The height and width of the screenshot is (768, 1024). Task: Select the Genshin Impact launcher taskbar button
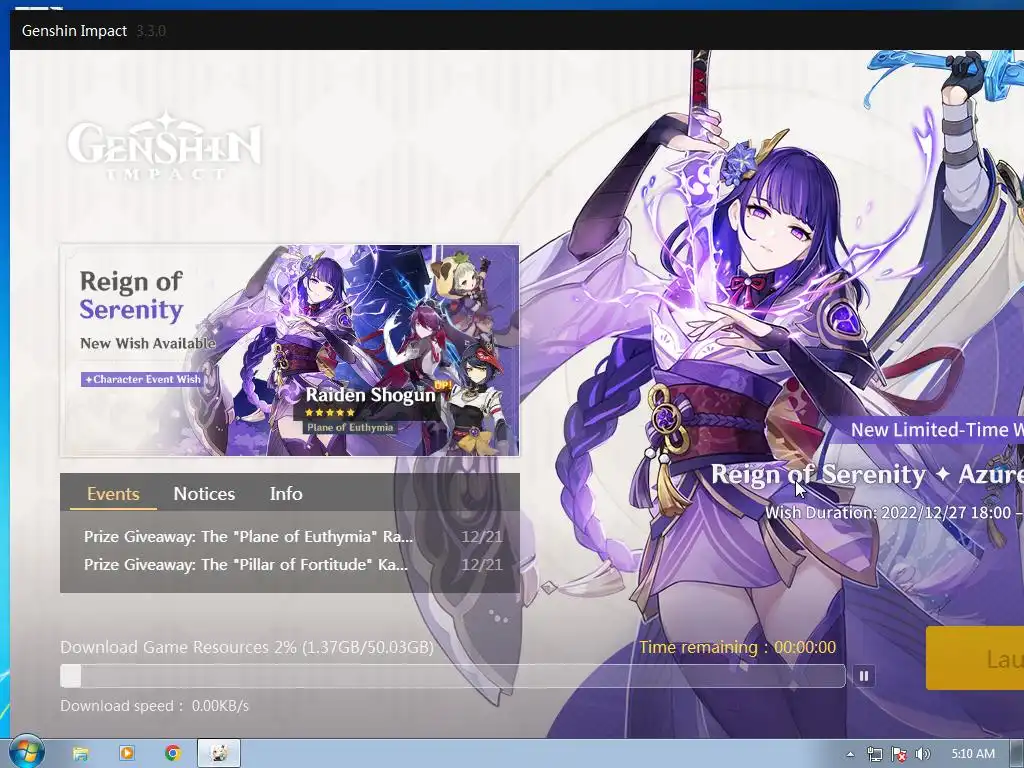click(219, 754)
